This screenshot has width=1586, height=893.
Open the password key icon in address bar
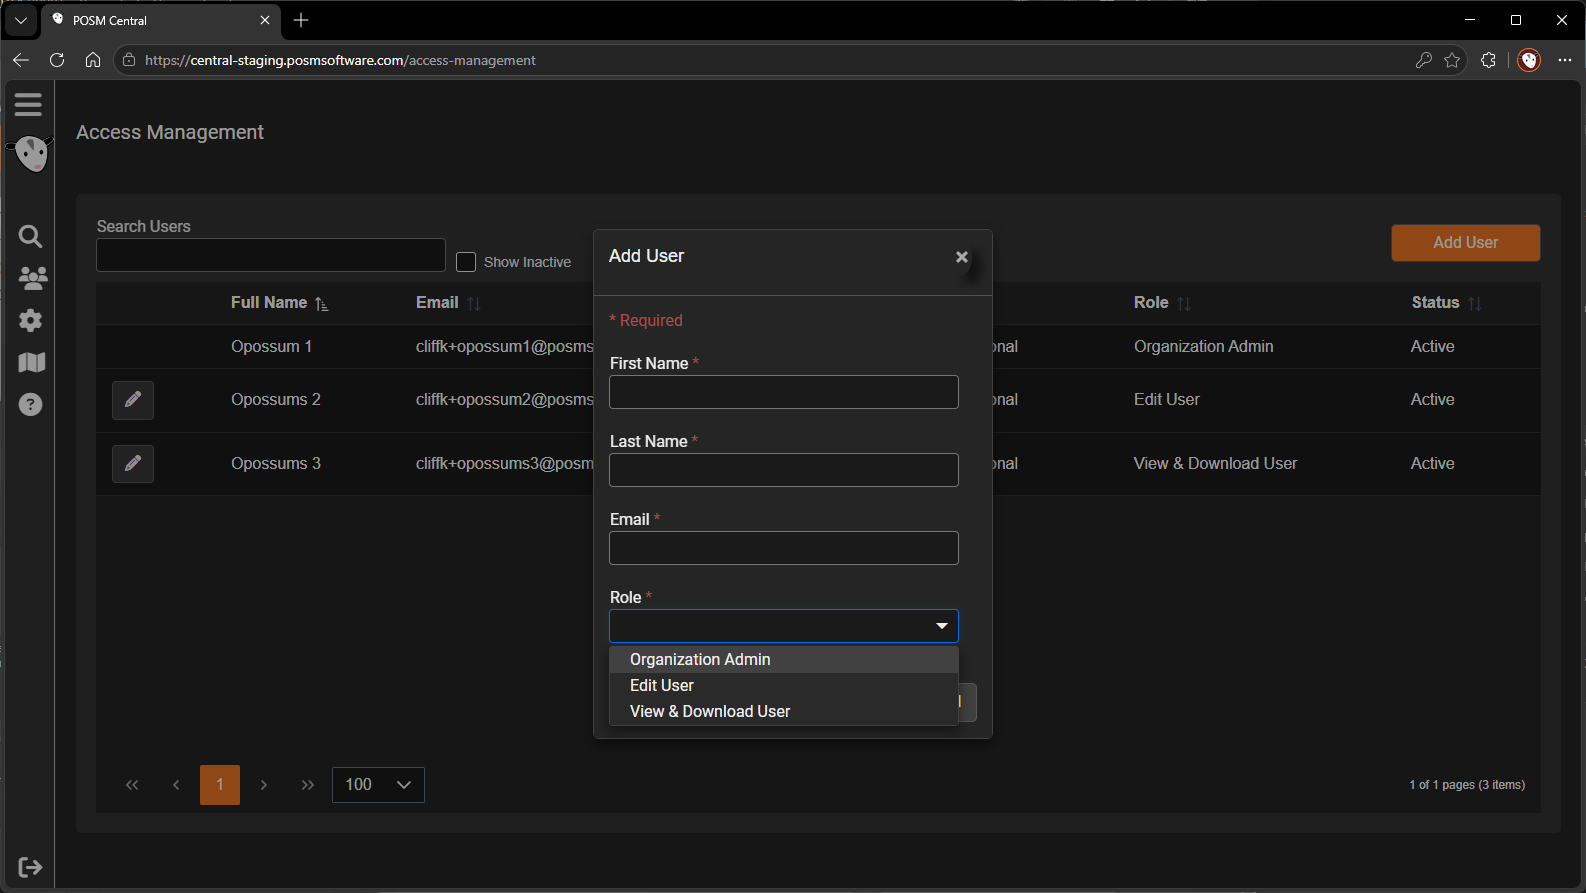coord(1424,60)
